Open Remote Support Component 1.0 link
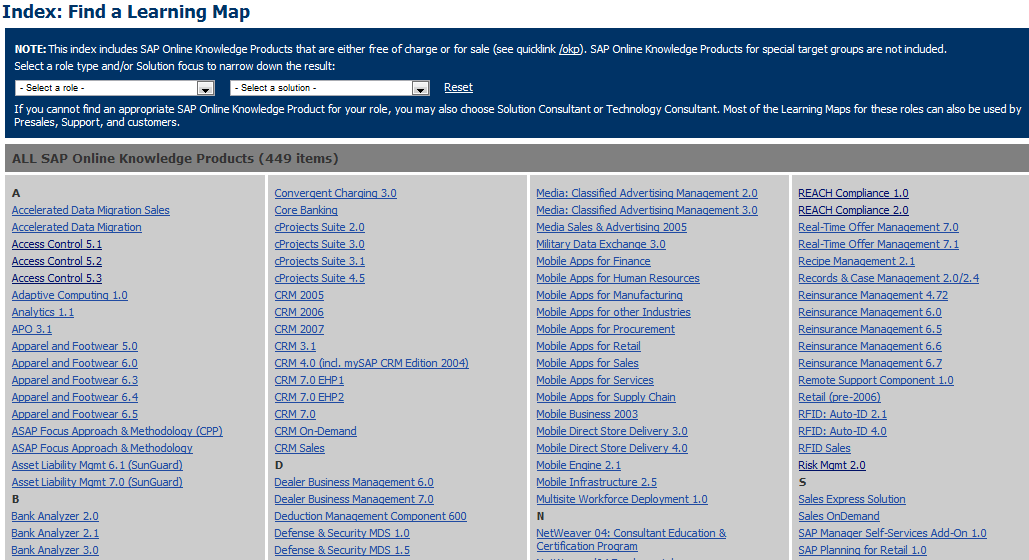Screen dimensions: 1029x560 coord(875,380)
